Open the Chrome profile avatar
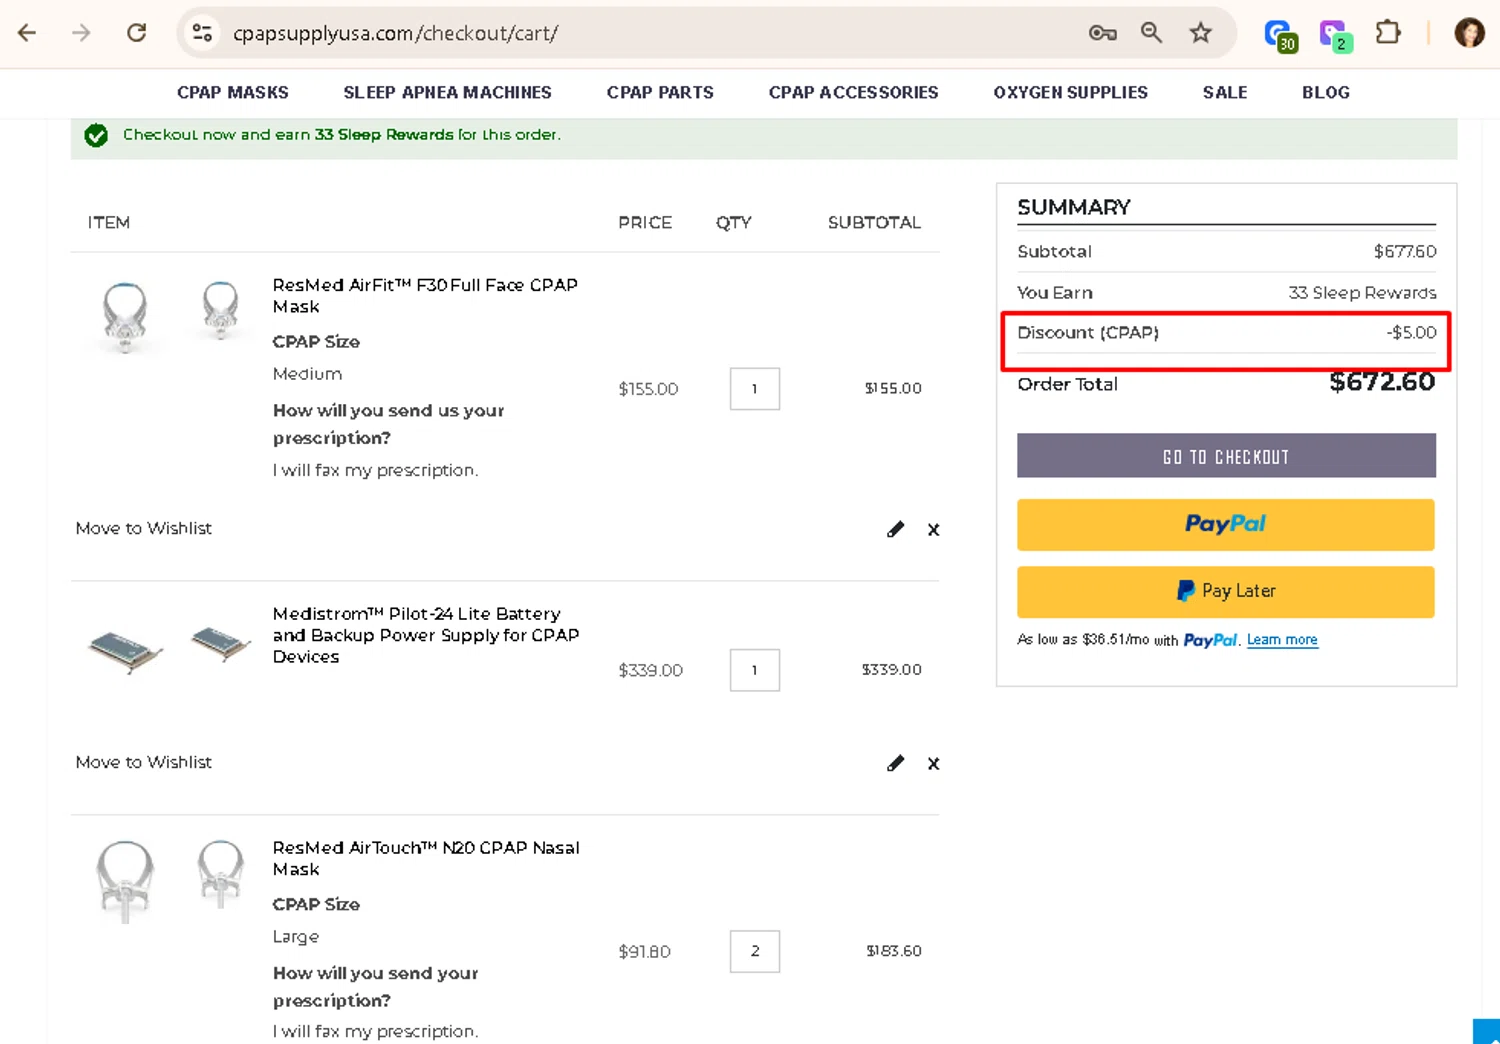The image size is (1500, 1044). [x=1469, y=33]
